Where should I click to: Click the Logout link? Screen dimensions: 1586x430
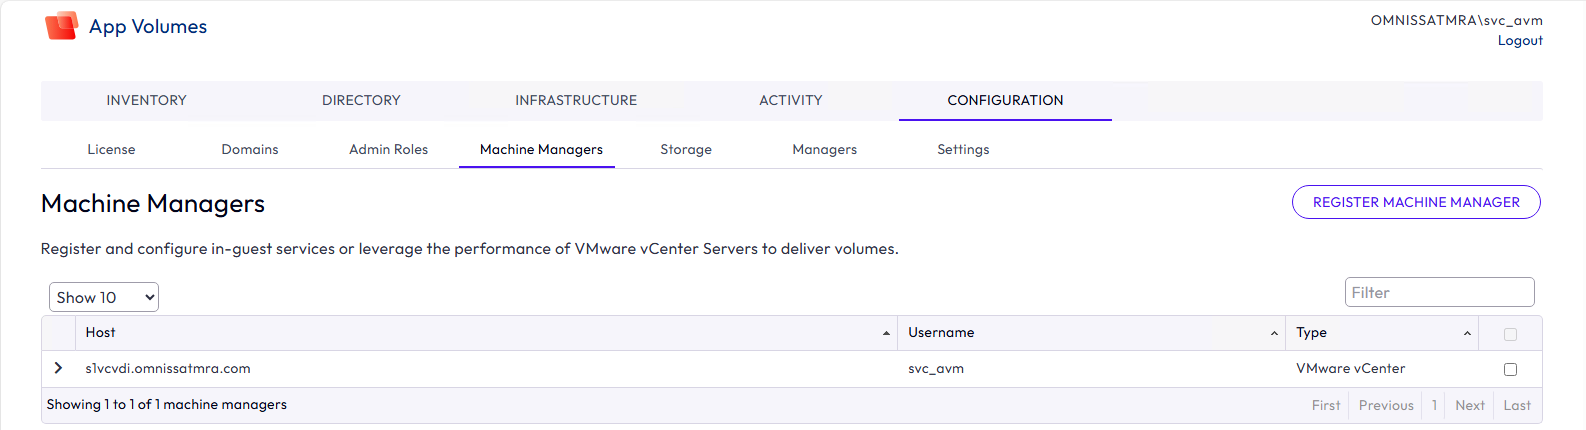pos(1519,40)
